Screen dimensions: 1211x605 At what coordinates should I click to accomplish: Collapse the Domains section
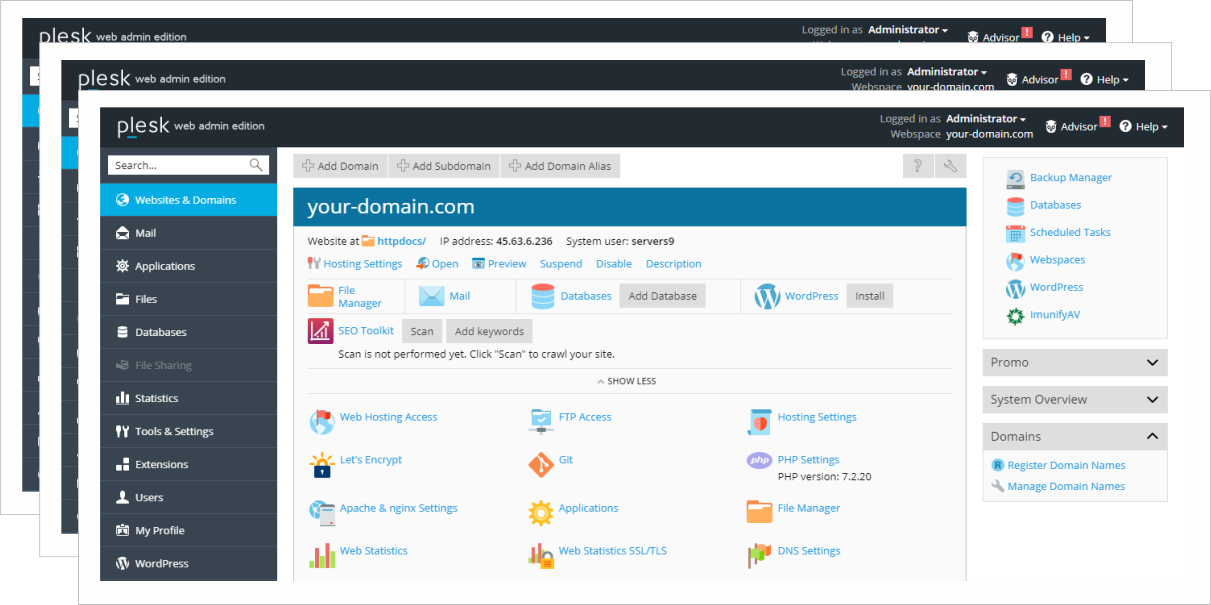(x=1075, y=436)
